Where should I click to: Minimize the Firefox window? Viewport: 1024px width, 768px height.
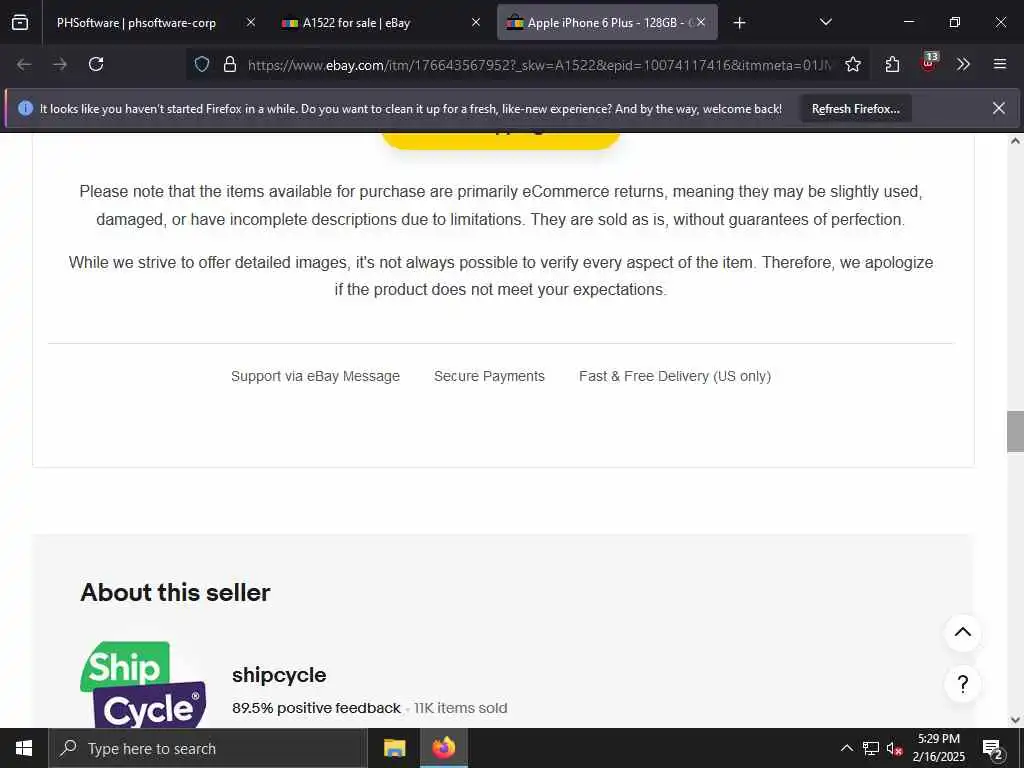909,22
